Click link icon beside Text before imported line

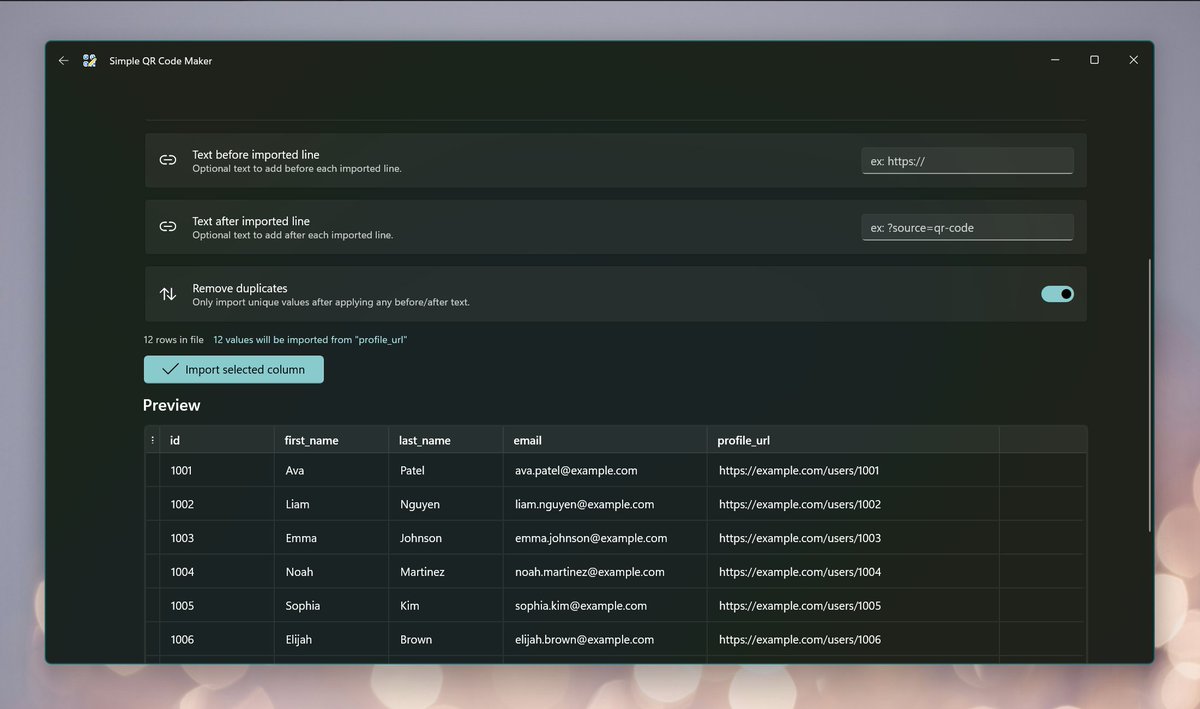pos(168,160)
